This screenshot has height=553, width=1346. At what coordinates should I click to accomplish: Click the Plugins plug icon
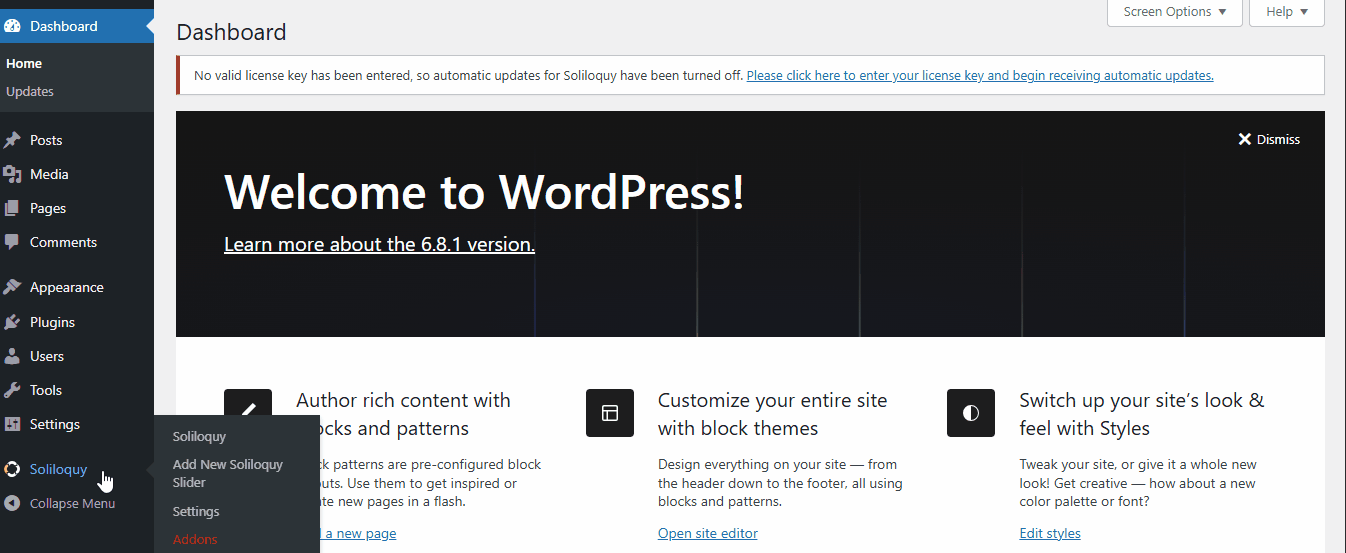[12, 322]
